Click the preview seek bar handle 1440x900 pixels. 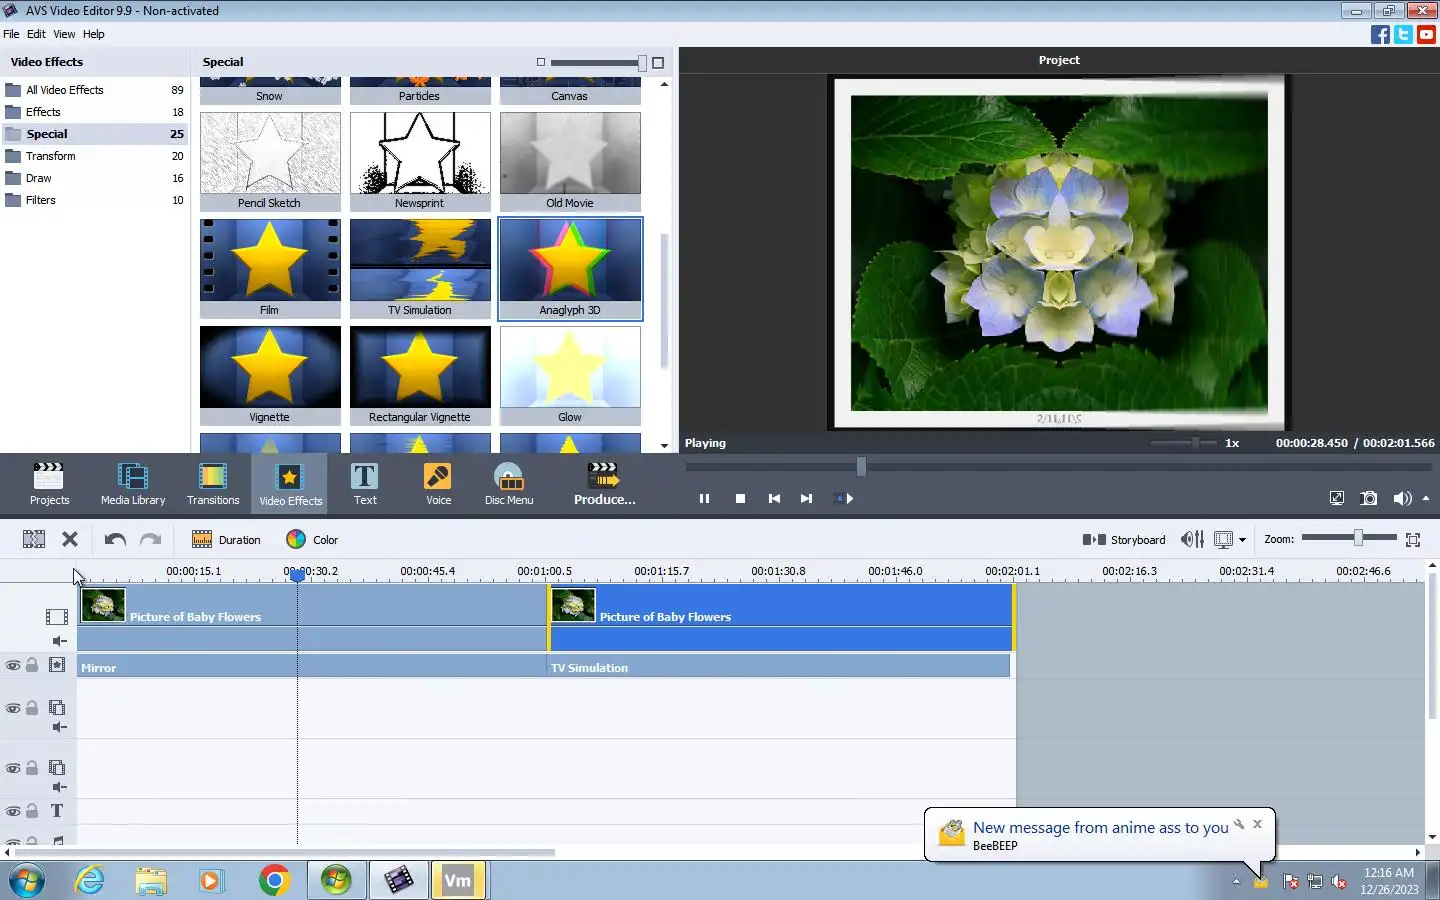point(861,466)
